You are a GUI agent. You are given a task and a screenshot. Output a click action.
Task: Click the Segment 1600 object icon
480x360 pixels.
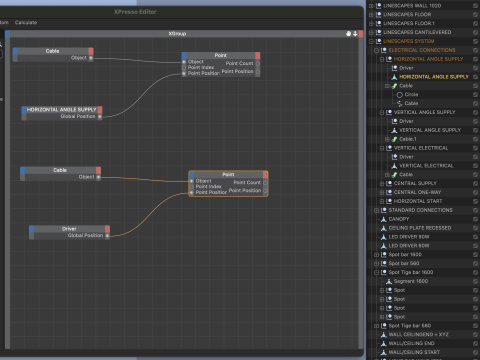(x=389, y=281)
